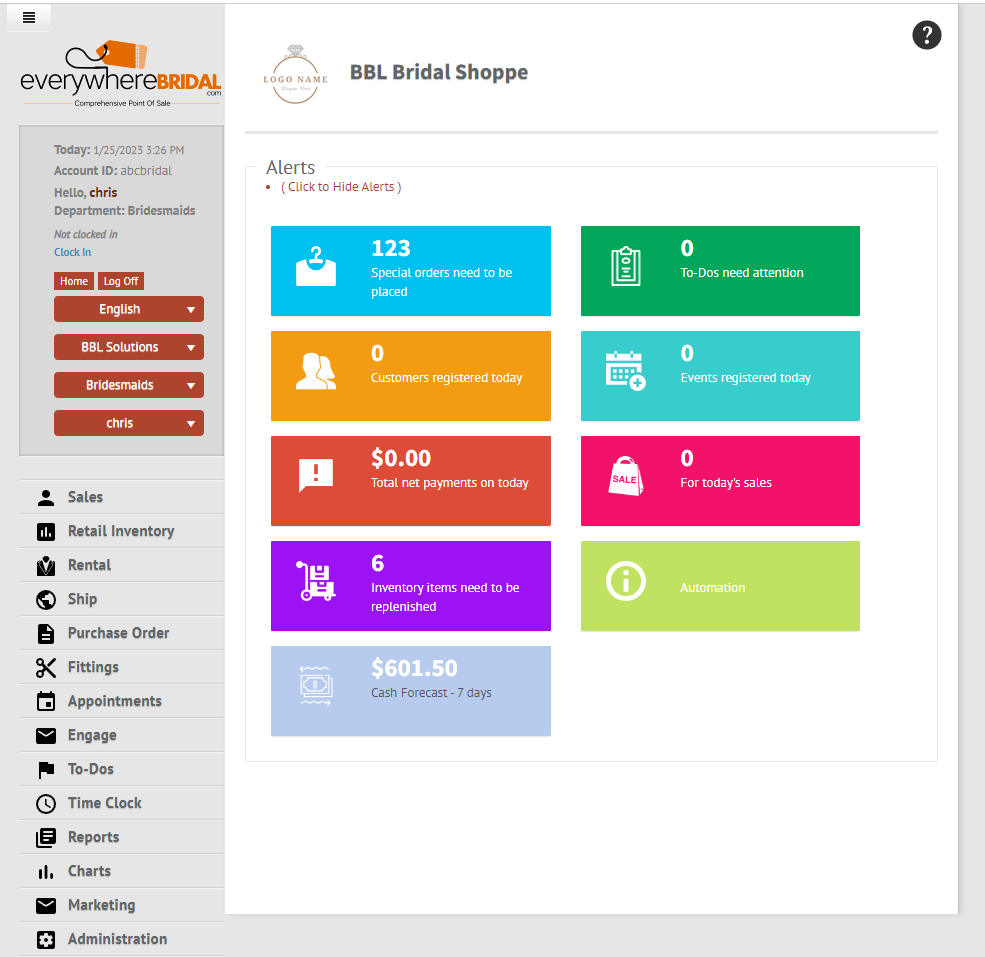
Task: Click the Fittings scissors icon
Action: pyautogui.click(x=46, y=667)
